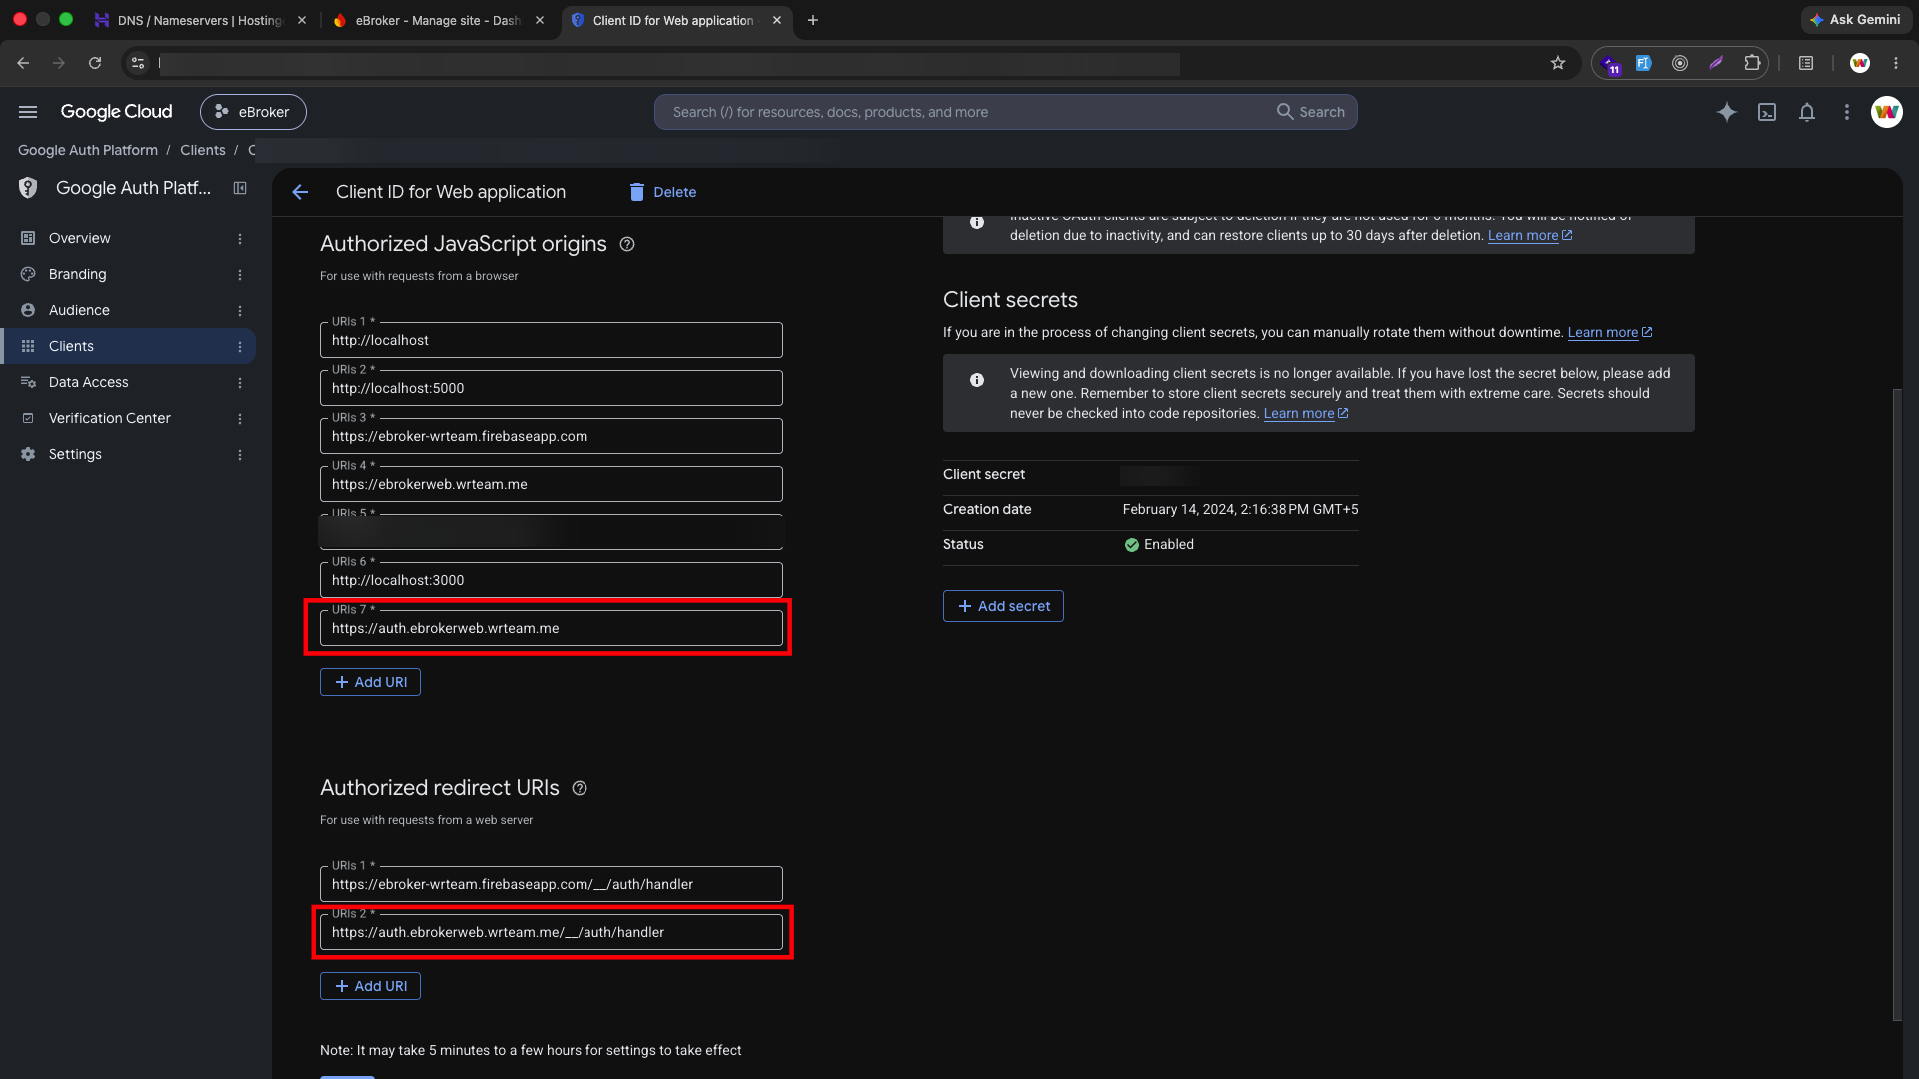This screenshot has height=1079, width=1919.
Task: Click Add secret button
Action: click(1003, 606)
